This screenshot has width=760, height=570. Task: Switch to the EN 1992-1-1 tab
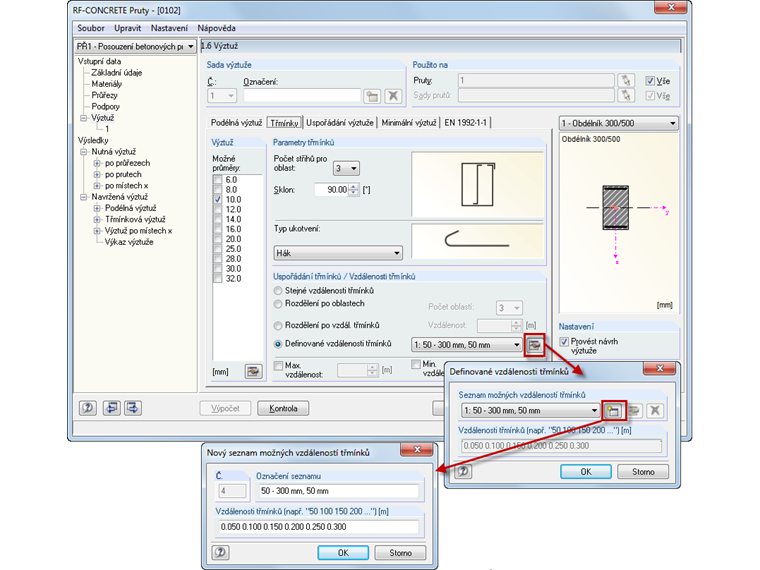coord(465,123)
